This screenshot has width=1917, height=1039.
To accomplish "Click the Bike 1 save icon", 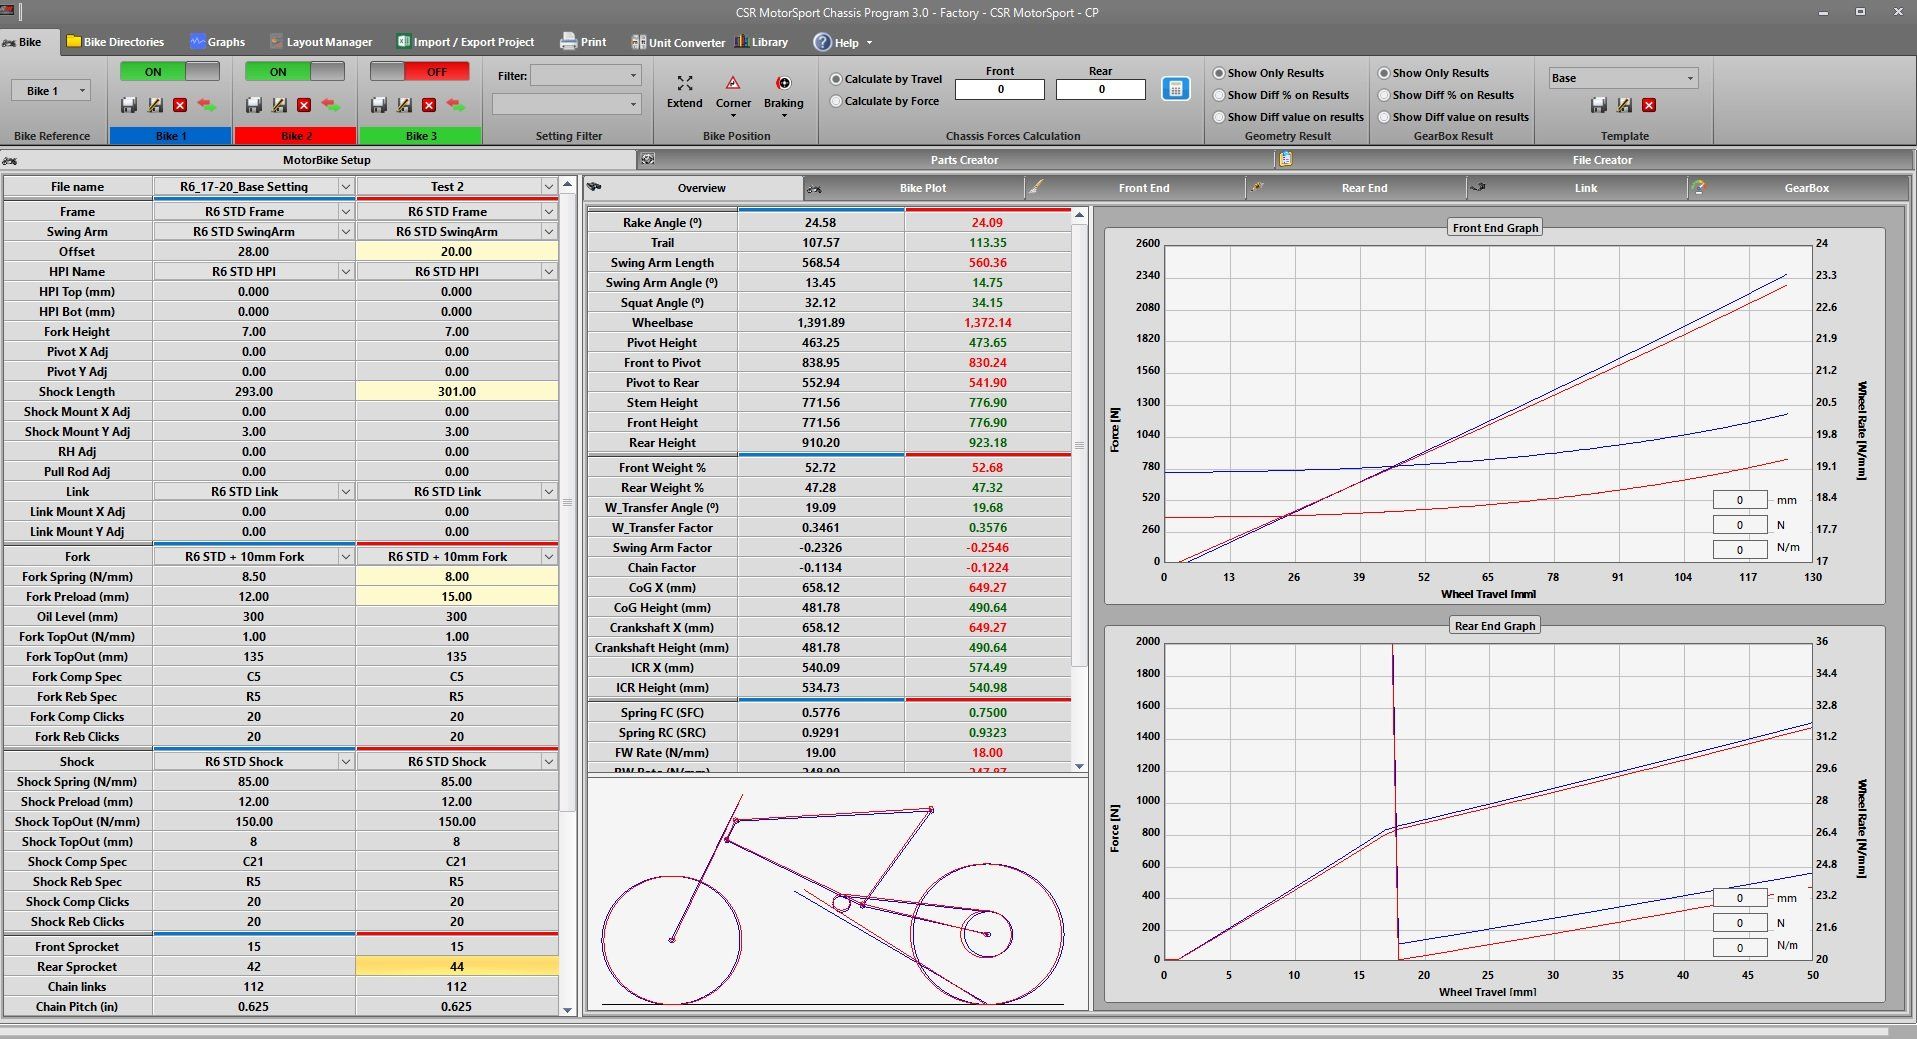I will click(x=128, y=105).
